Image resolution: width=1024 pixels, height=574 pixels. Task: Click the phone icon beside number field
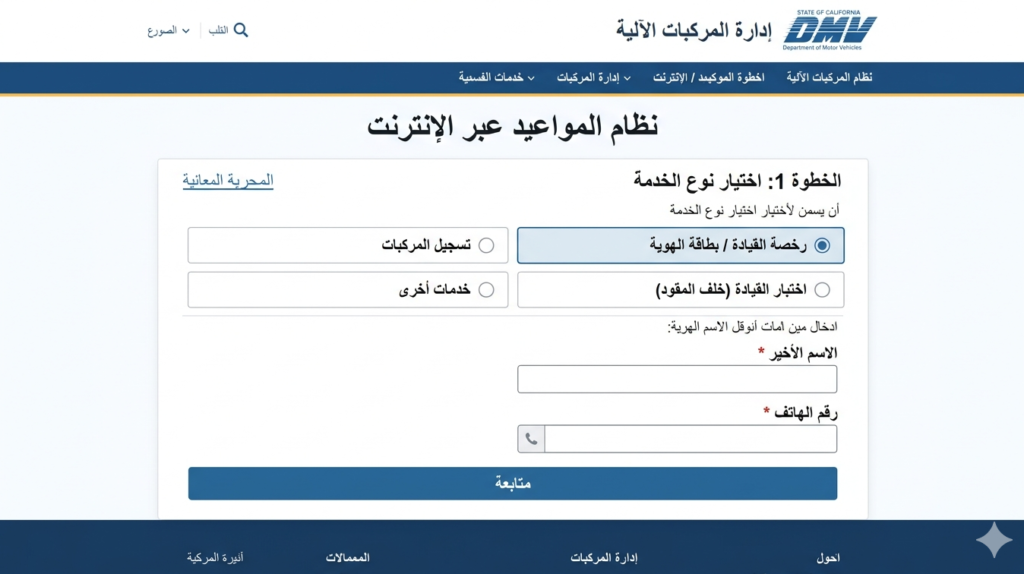point(531,439)
